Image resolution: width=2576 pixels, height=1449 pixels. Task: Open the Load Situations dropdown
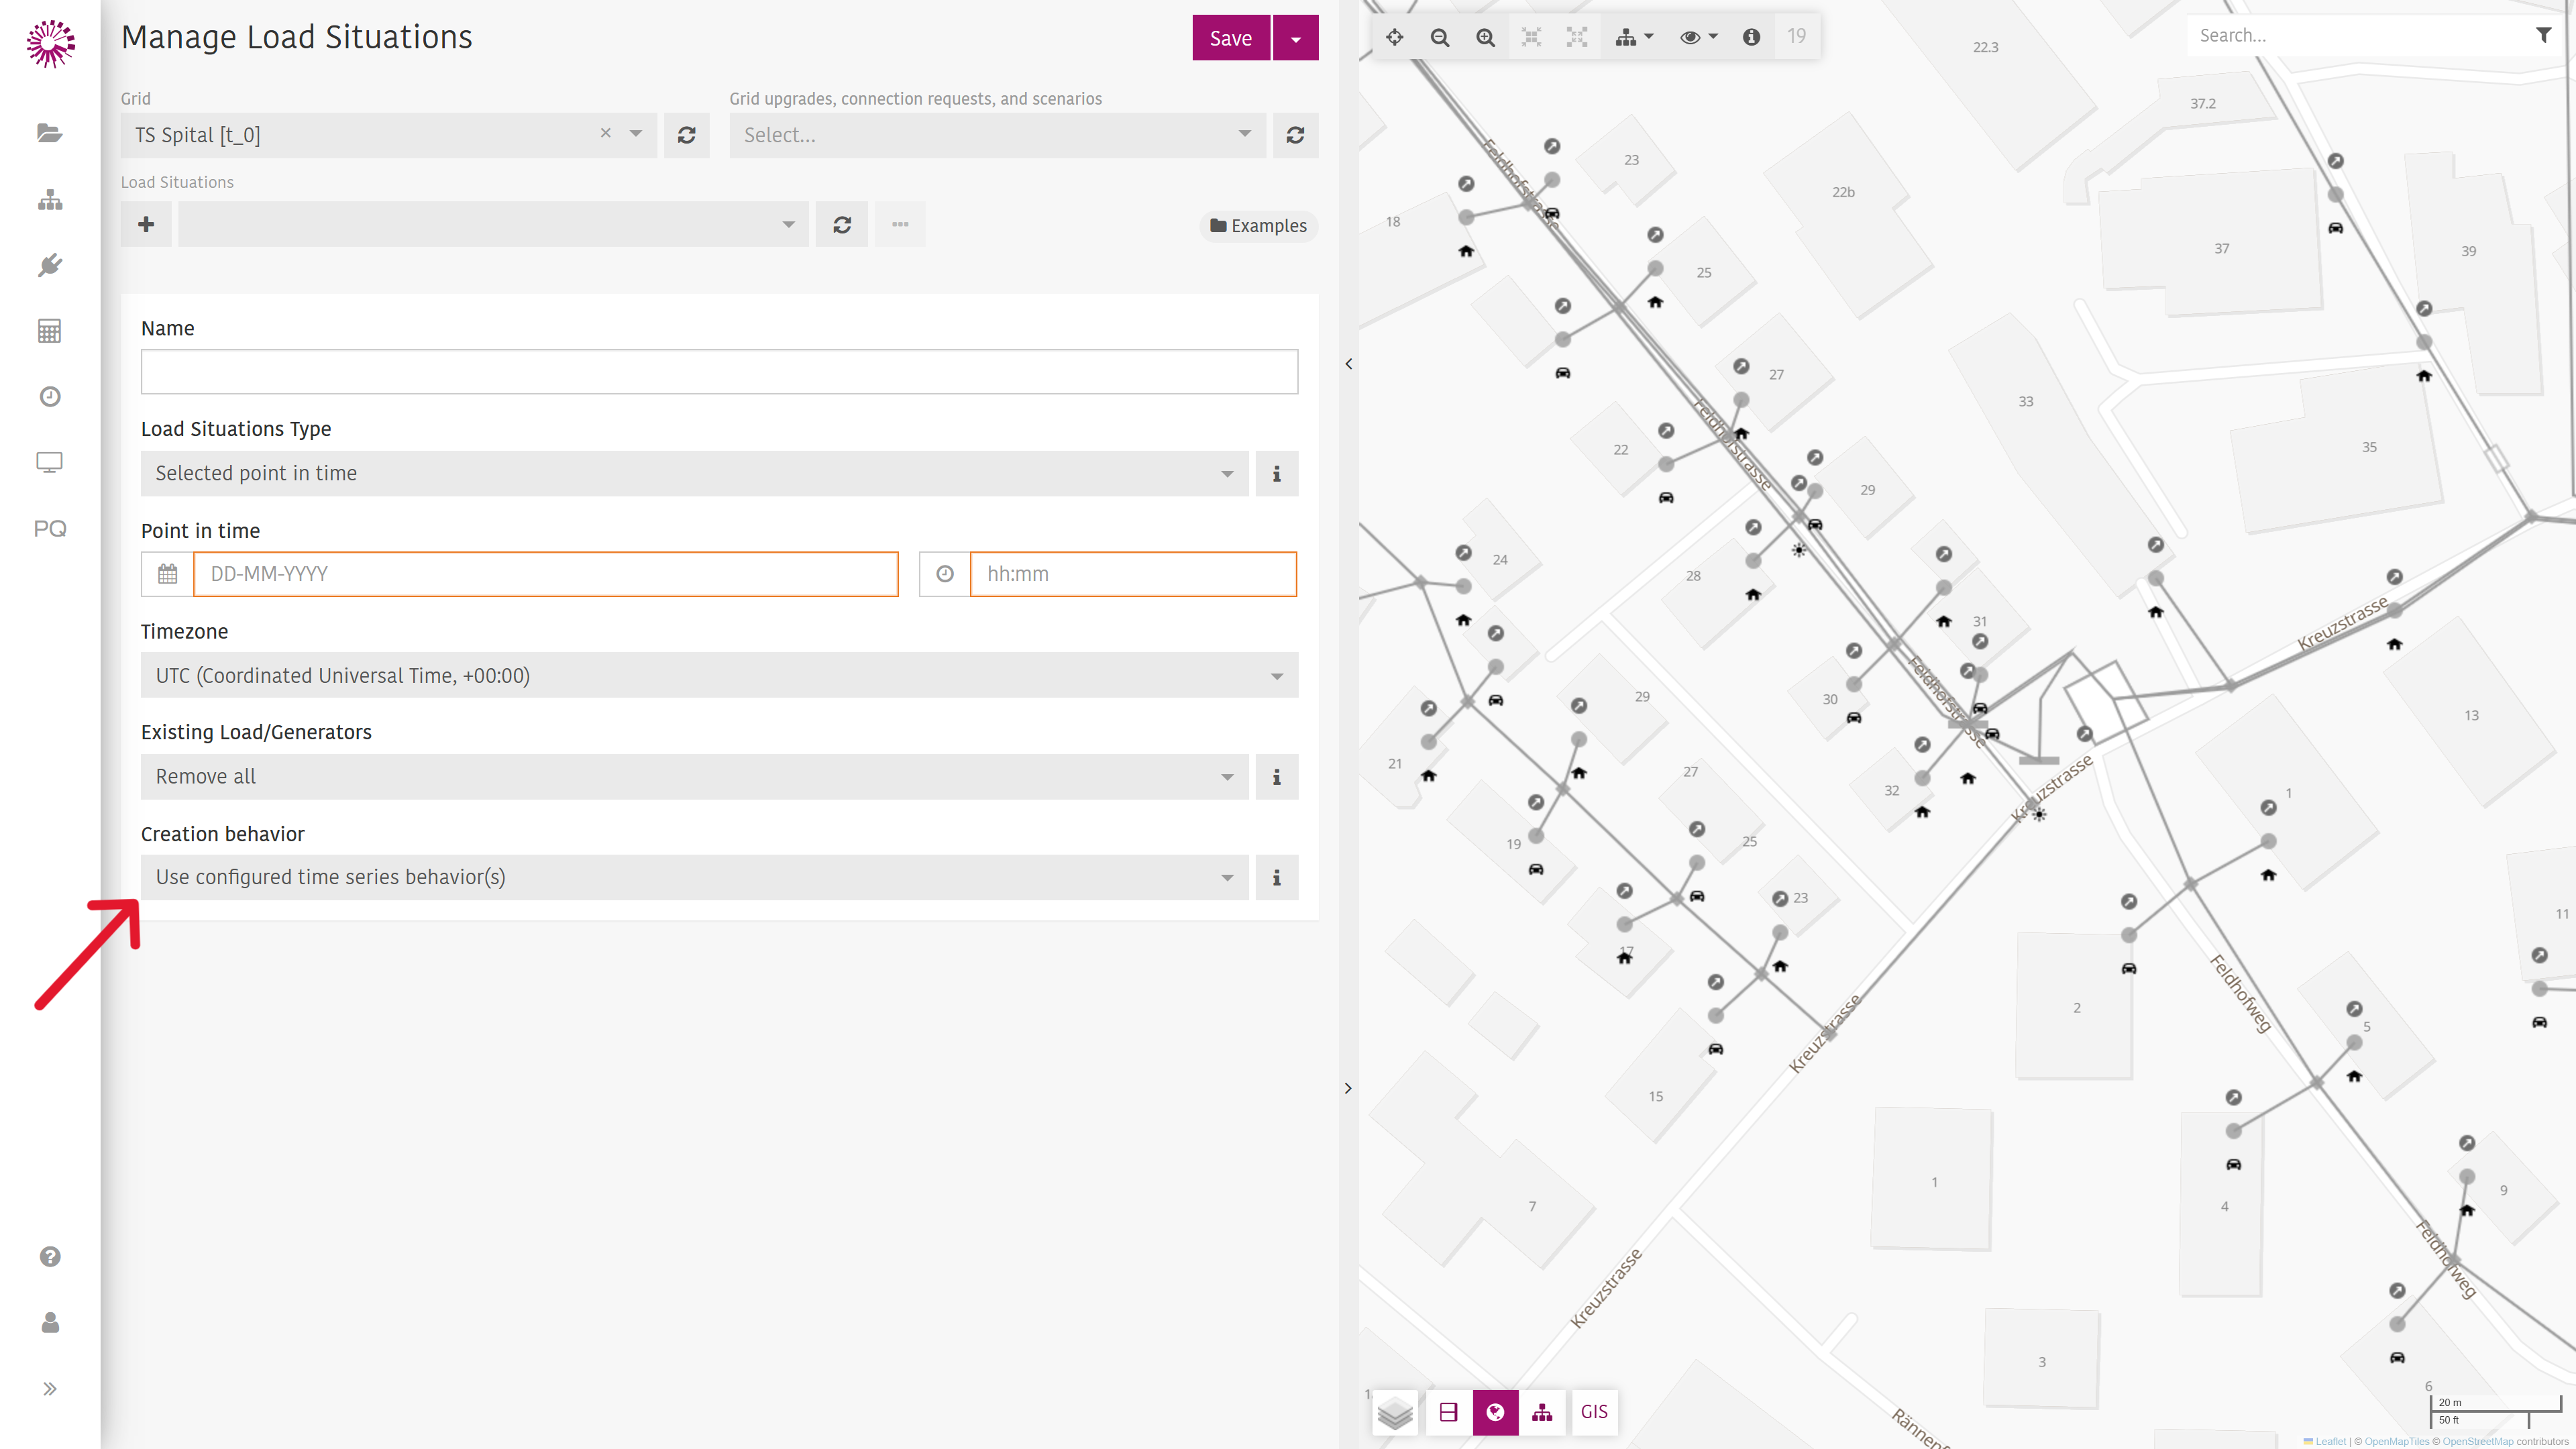tap(493, 224)
